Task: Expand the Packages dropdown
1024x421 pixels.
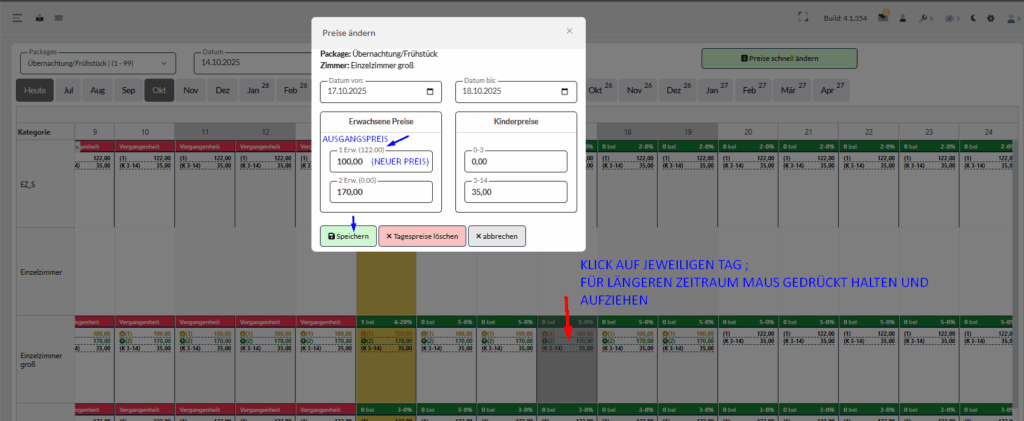Action: click(98, 62)
